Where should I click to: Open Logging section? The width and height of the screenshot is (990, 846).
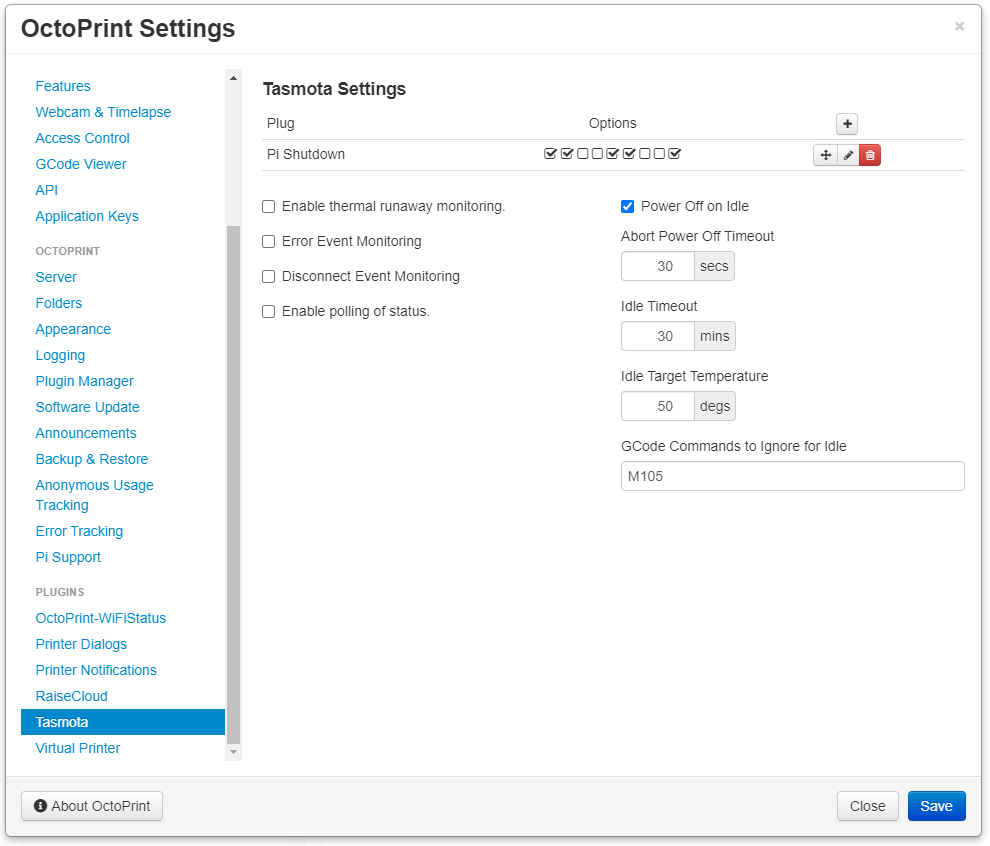(x=60, y=355)
